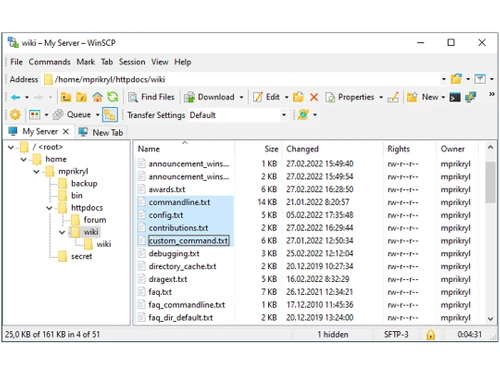Click the lock icon in status bar
Image resolution: width=500 pixels, height=375 pixels.
430,334
